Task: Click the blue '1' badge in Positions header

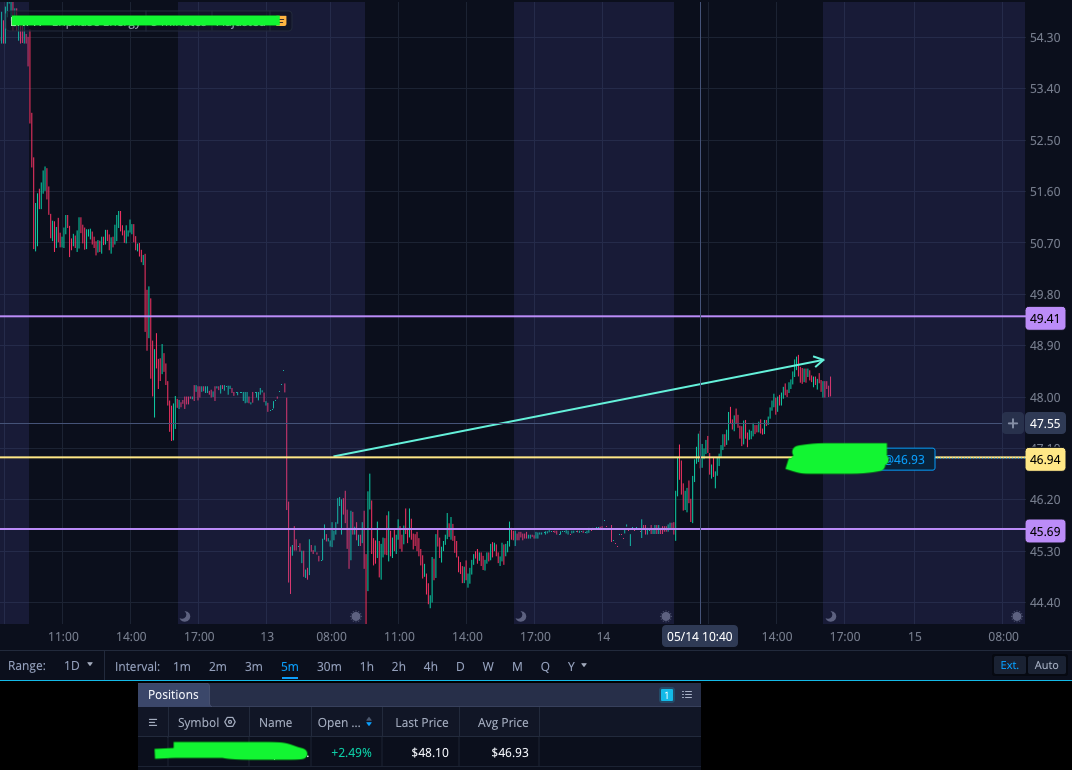Action: (667, 695)
